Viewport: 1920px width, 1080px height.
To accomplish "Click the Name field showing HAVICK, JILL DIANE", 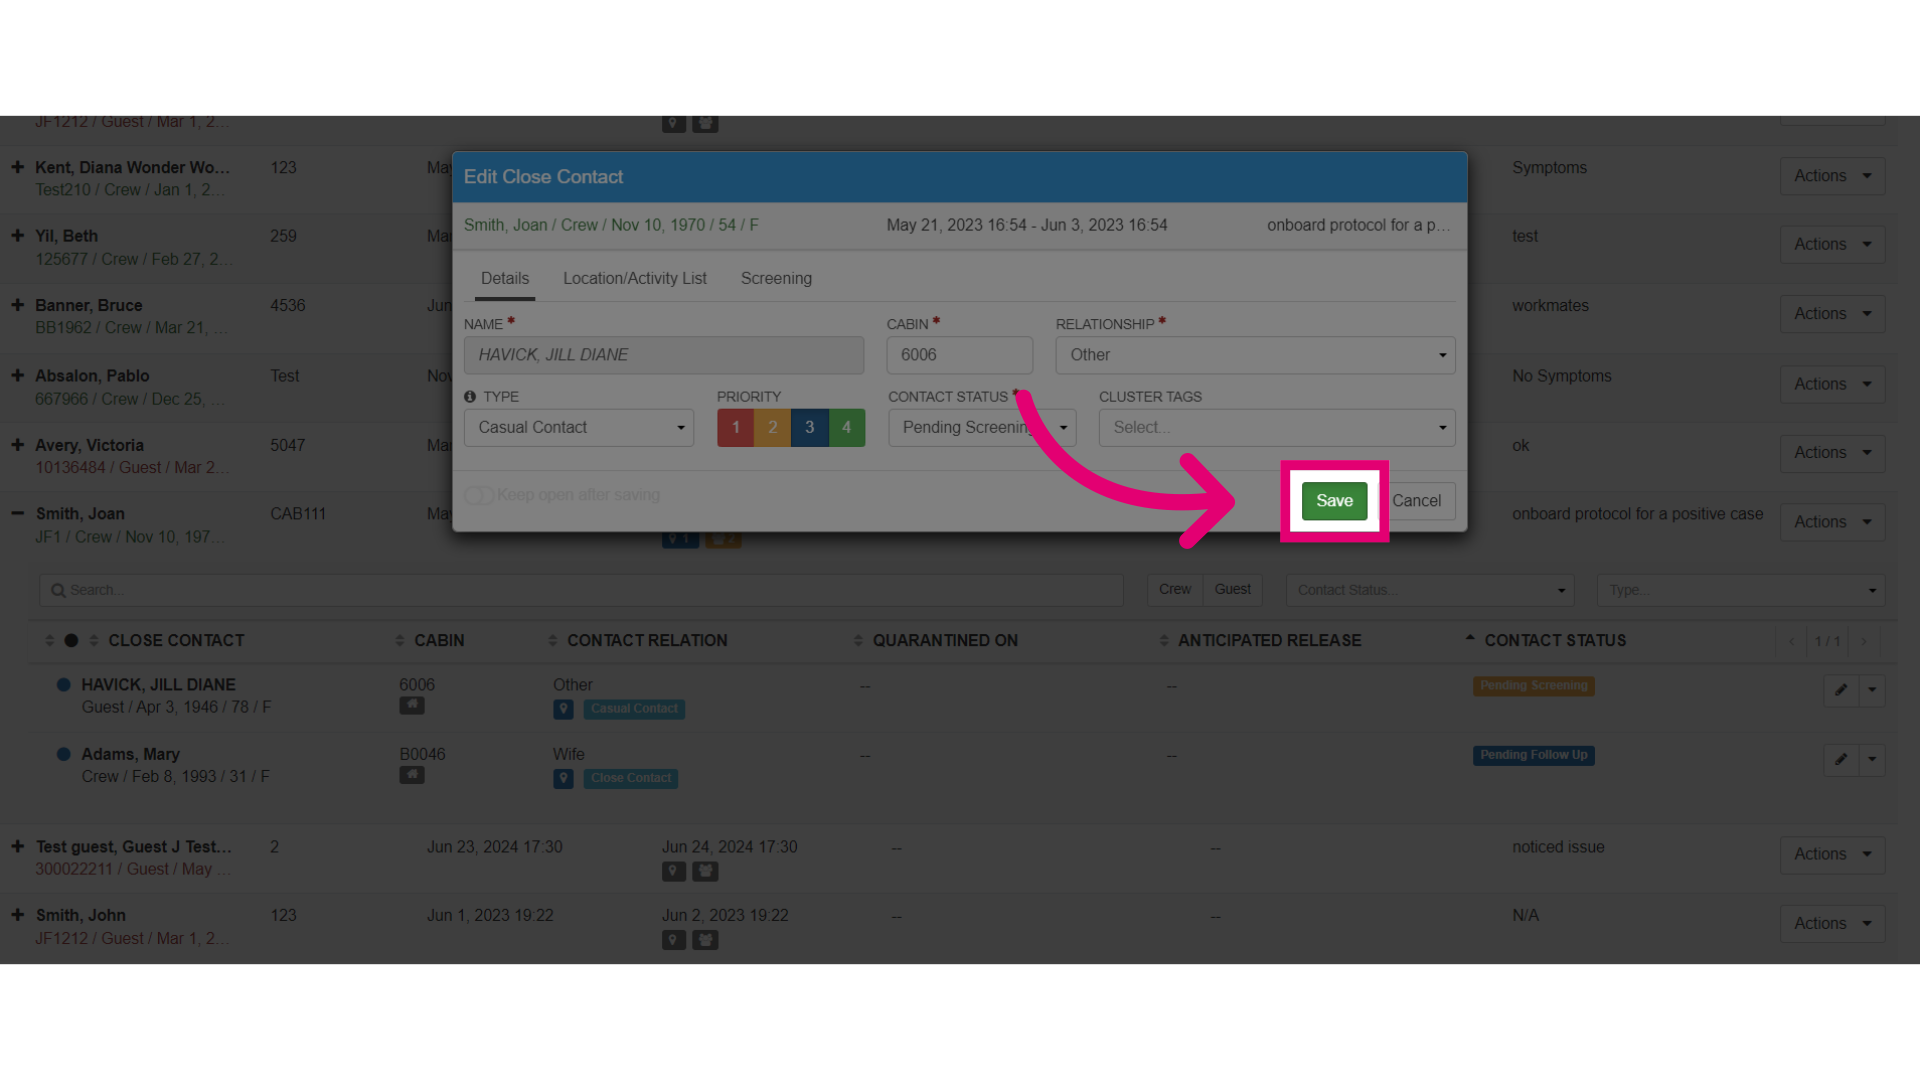I will pyautogui.click(x=664, y=355).
